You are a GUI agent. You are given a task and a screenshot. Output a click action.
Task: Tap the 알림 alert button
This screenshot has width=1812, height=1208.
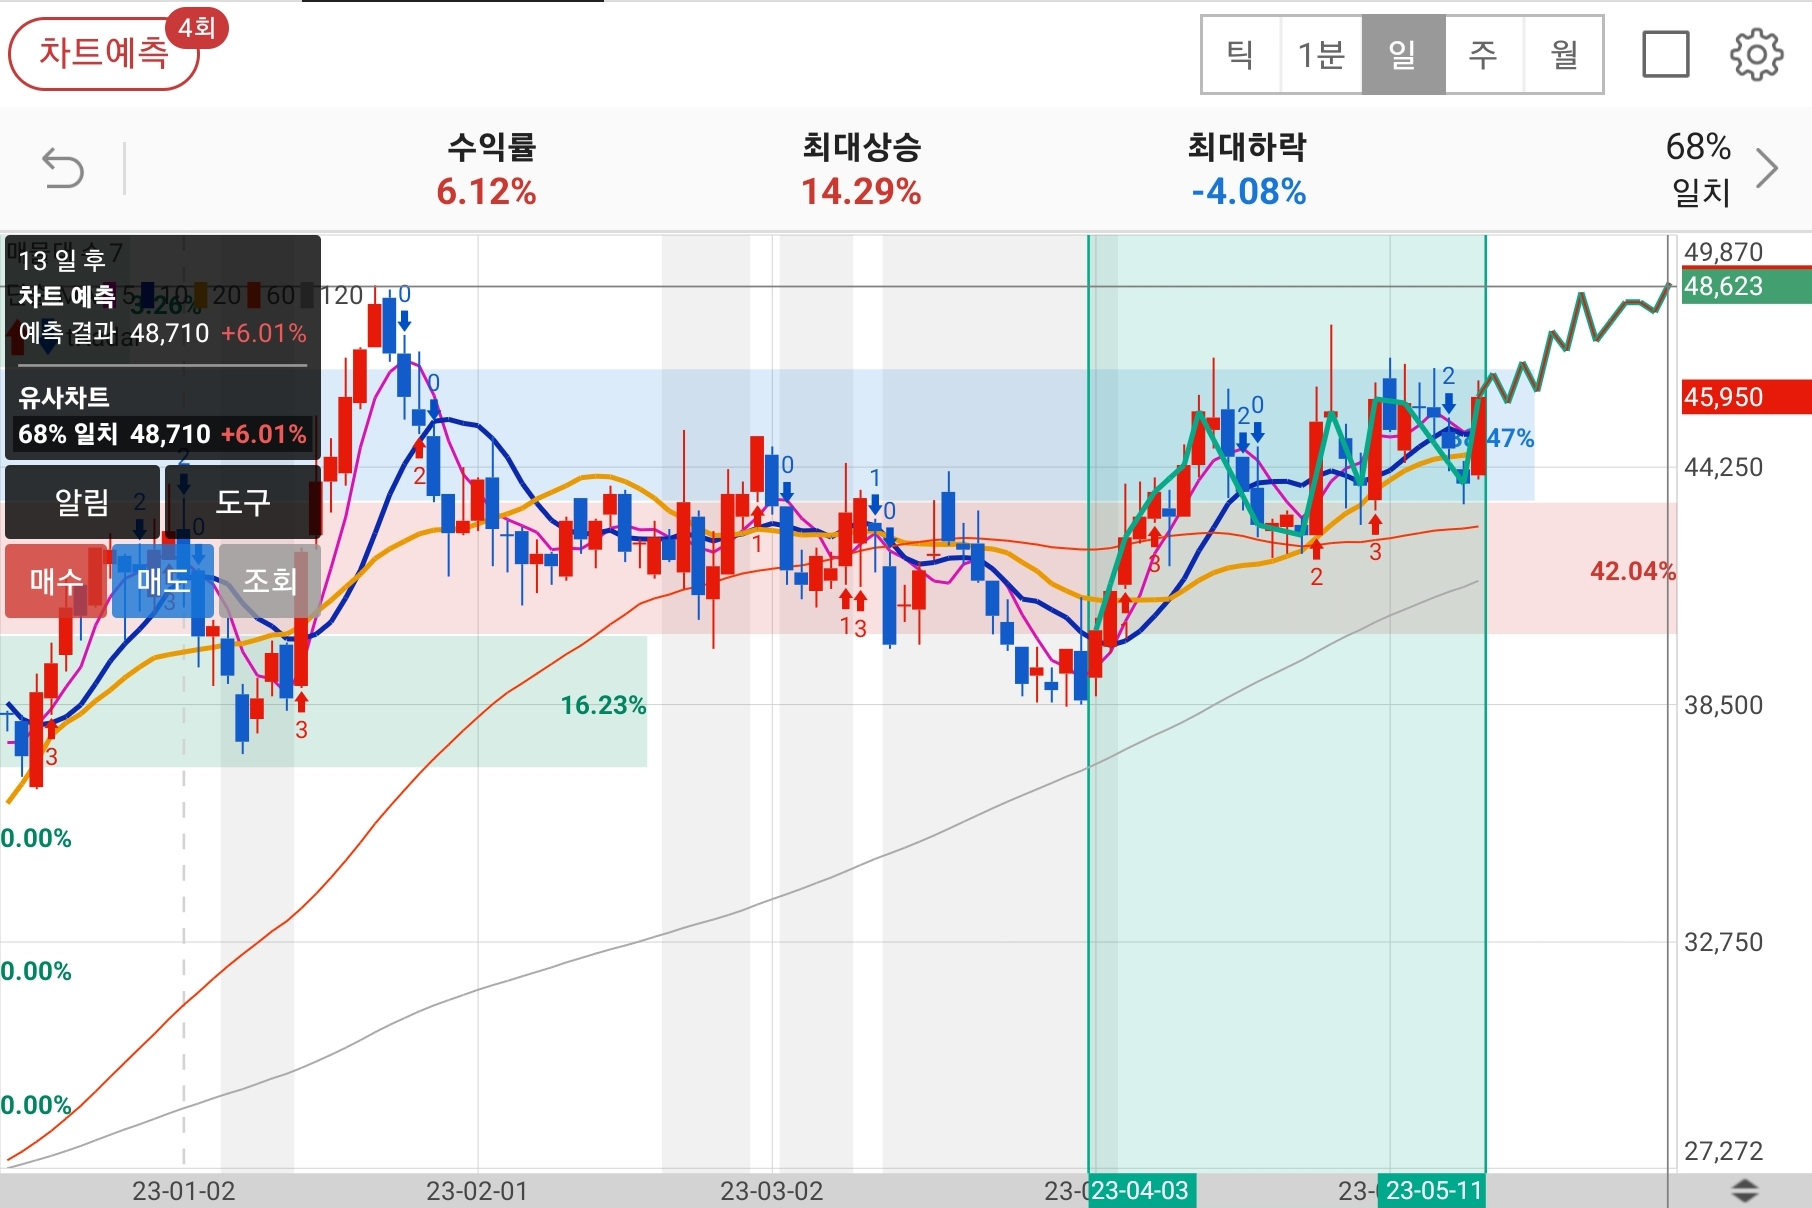(82, 501)
